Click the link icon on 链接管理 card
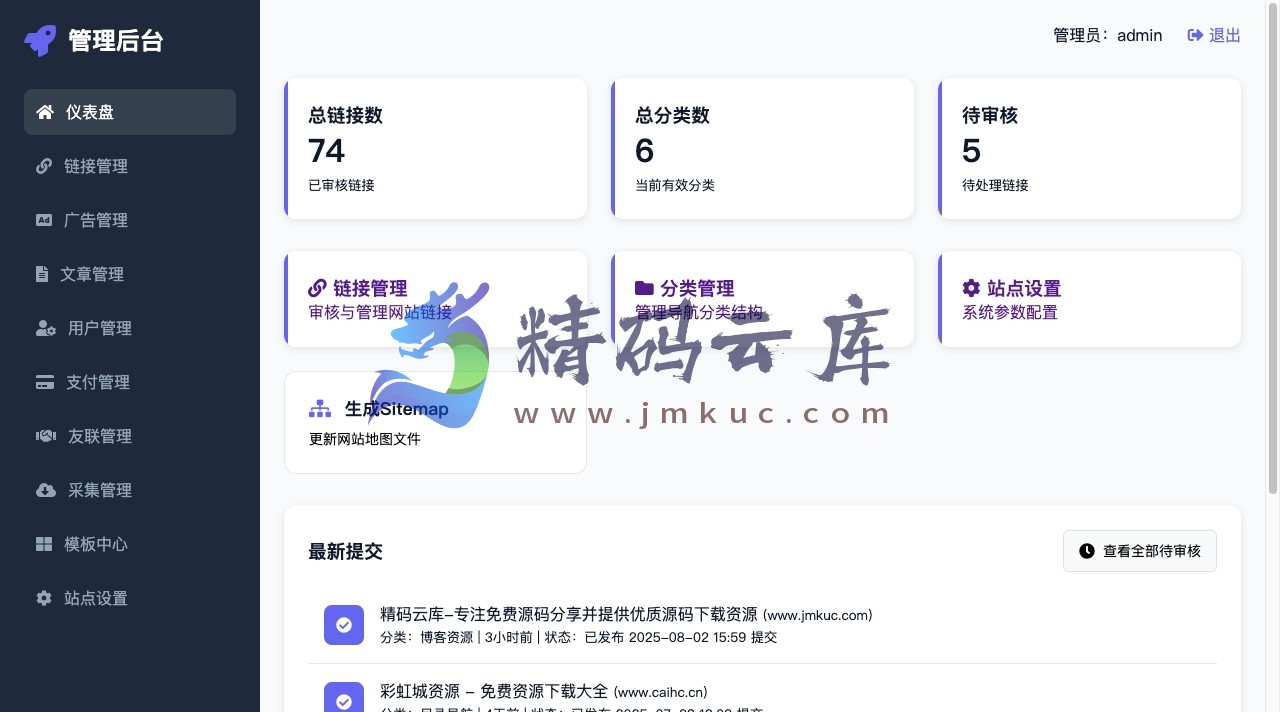 318,288
